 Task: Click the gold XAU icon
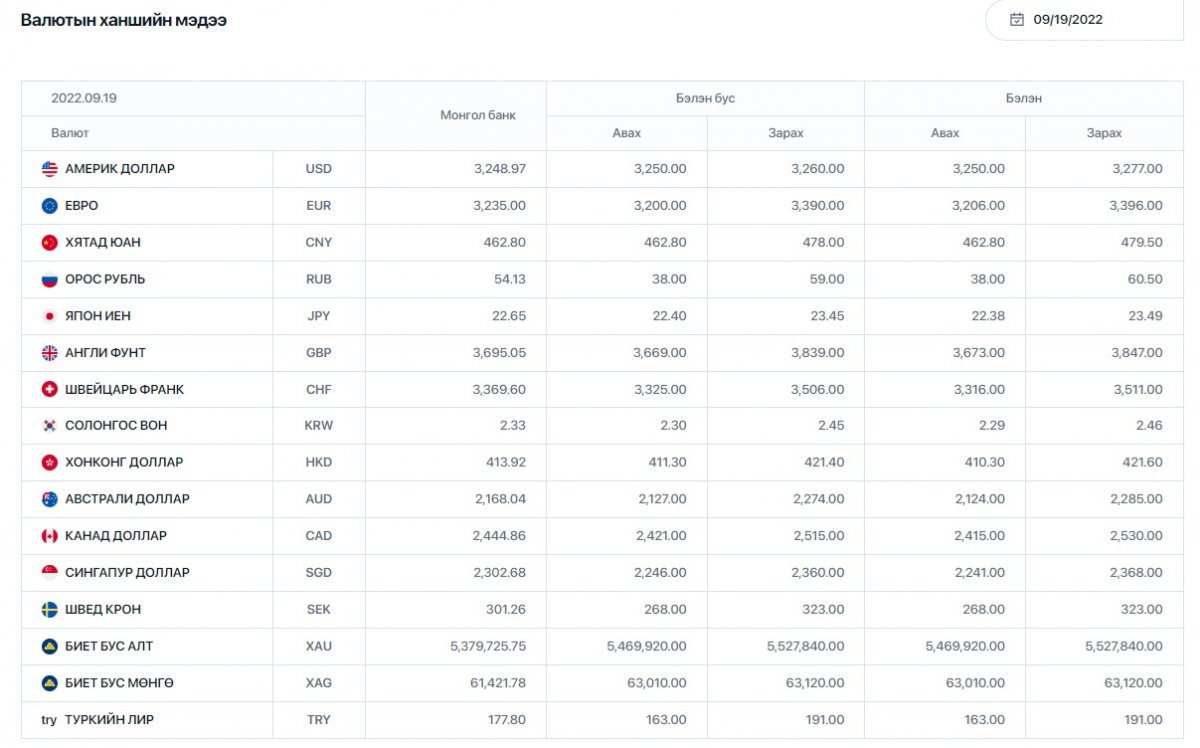pos(49,647)
